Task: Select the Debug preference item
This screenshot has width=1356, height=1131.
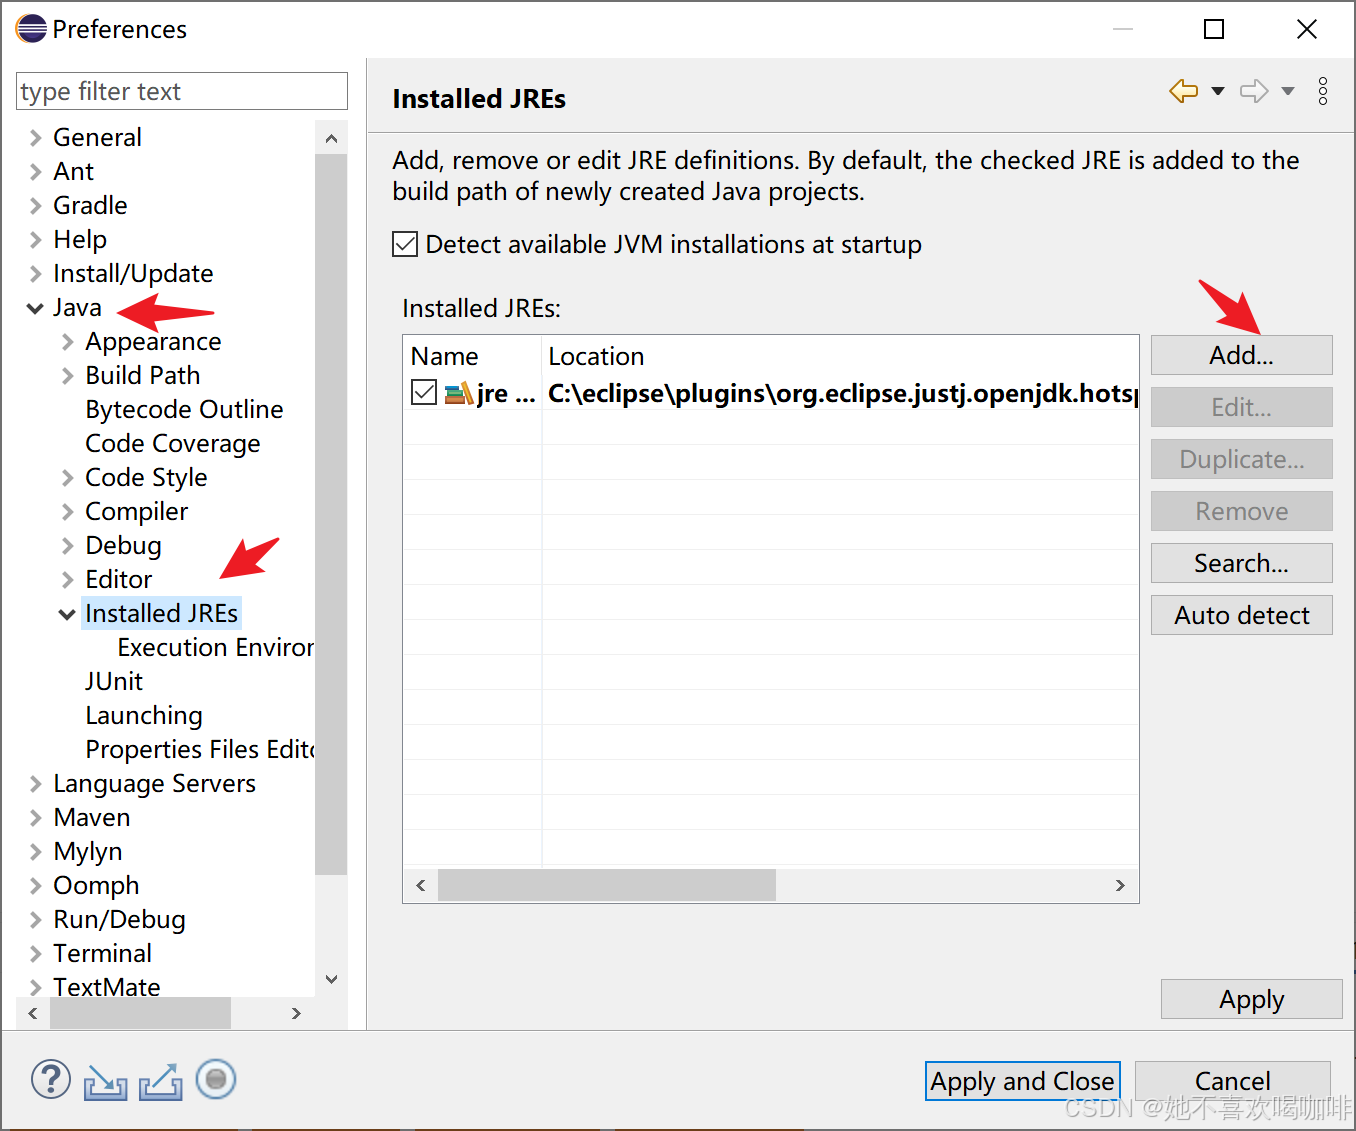Action: [x=123, y=546]
